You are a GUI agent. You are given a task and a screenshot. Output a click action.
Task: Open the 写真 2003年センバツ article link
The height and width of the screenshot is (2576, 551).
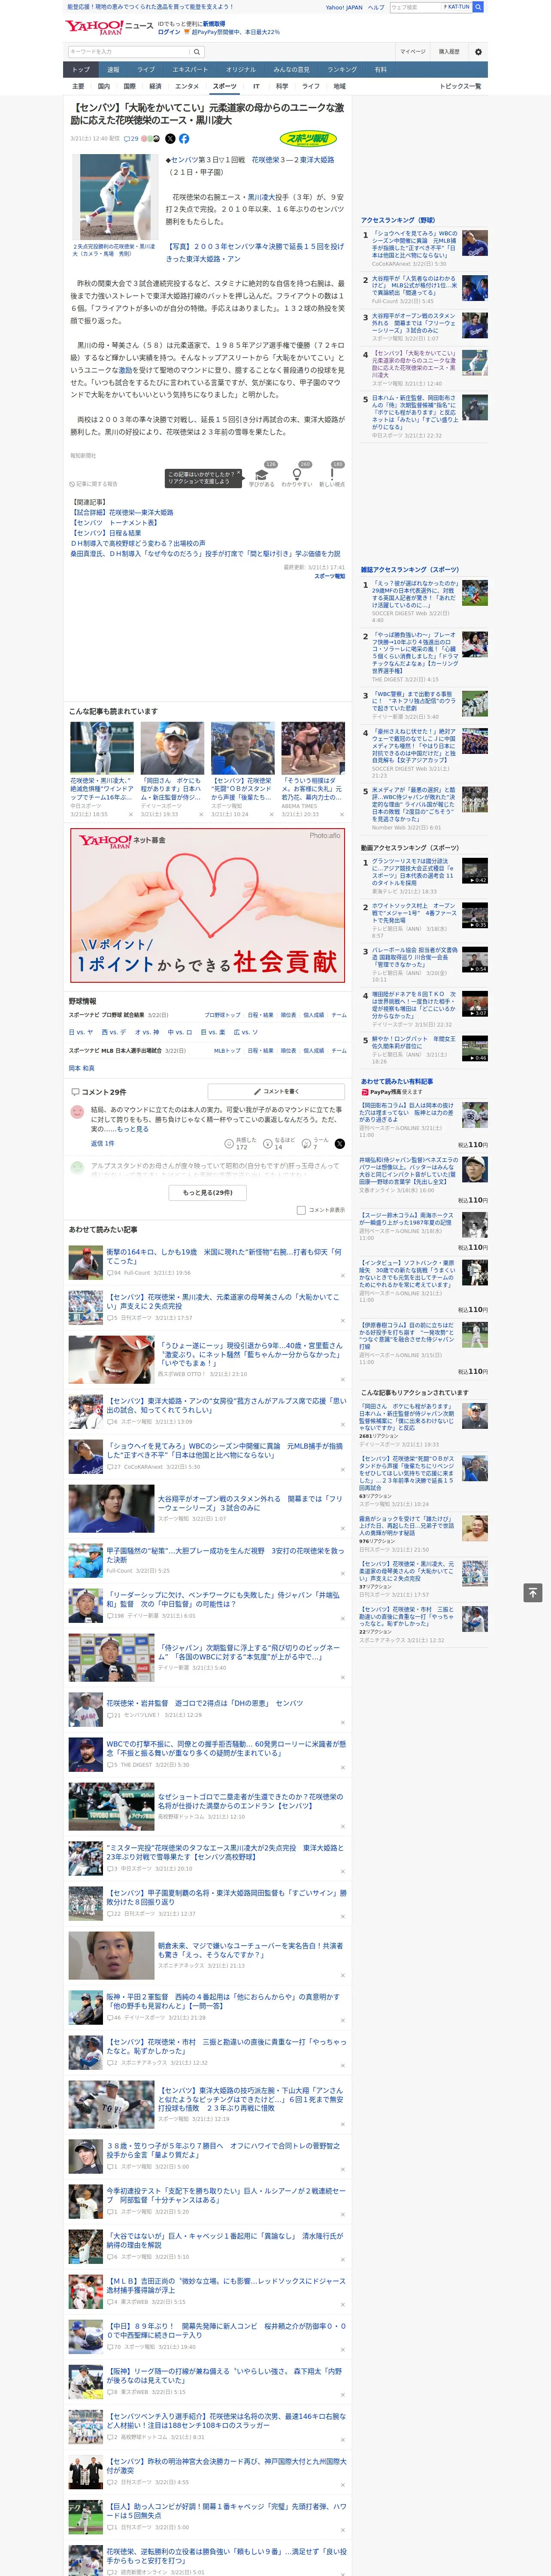(x=254, y=252)
